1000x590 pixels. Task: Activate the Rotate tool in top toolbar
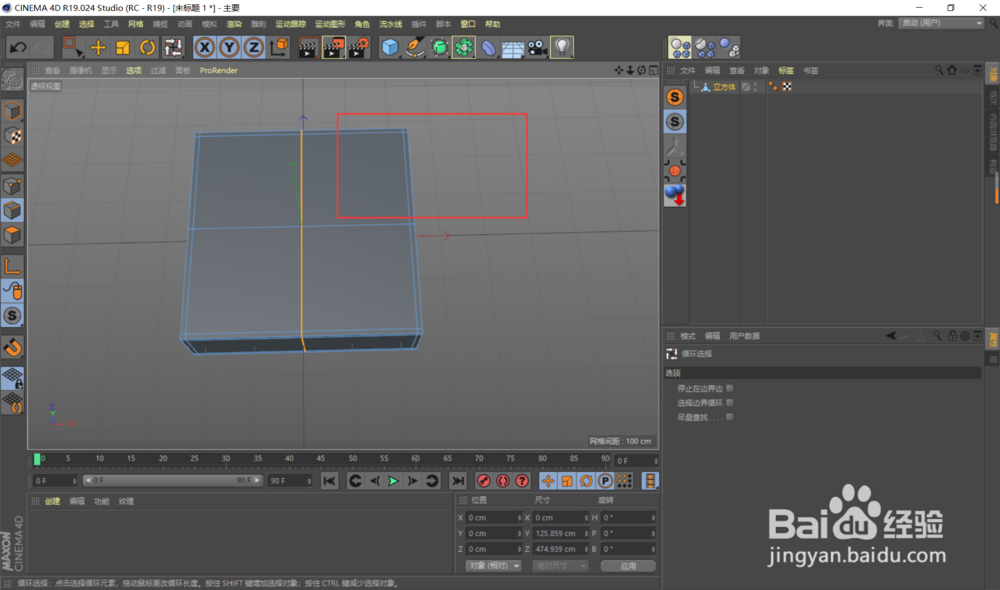coord(147,47)
